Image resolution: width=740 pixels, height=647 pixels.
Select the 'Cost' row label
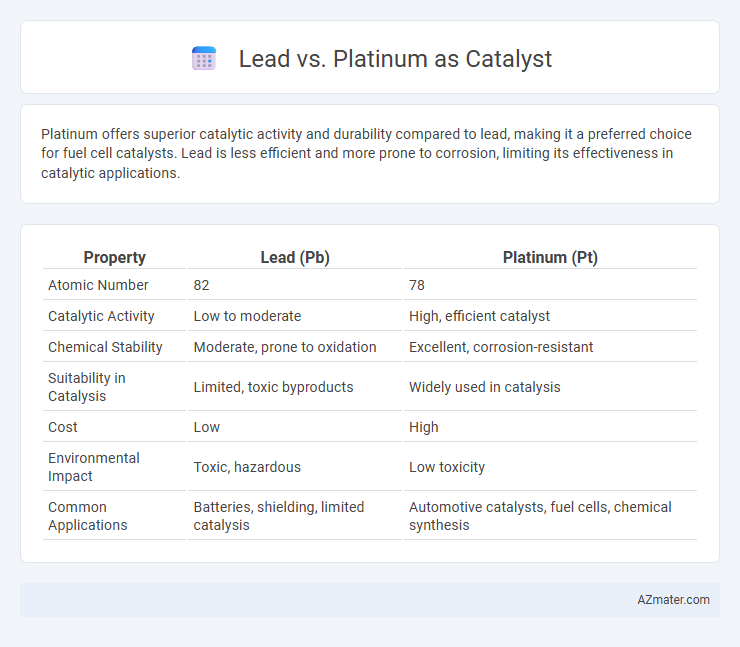click(x=63, y=427)
